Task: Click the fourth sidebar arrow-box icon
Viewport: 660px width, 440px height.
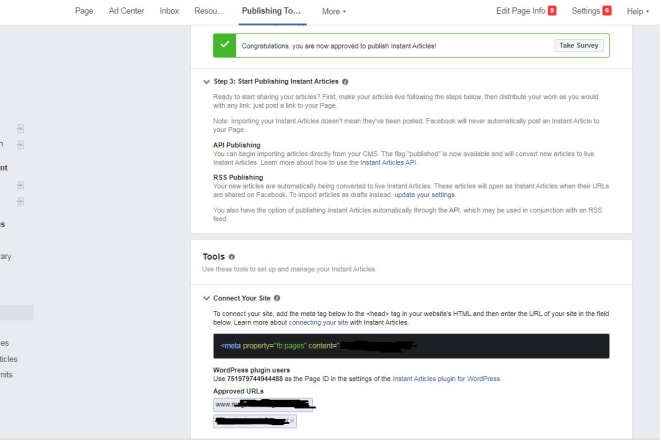Action: [20, 201]
